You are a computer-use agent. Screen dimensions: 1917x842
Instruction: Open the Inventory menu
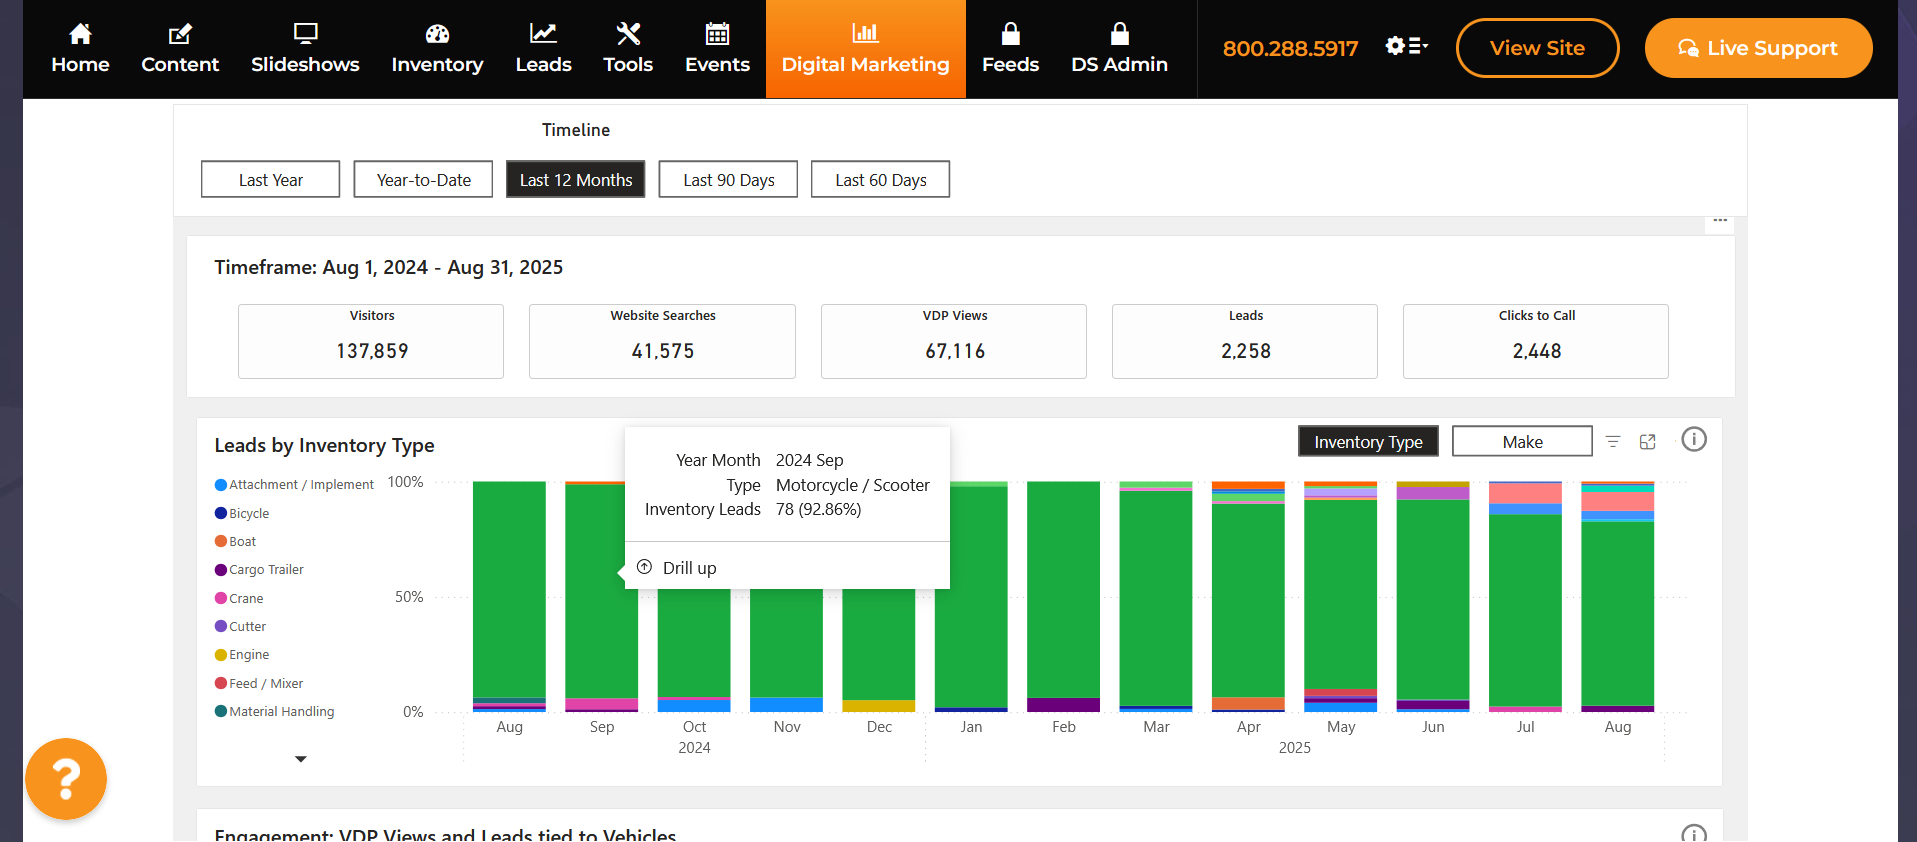(437, 49)
